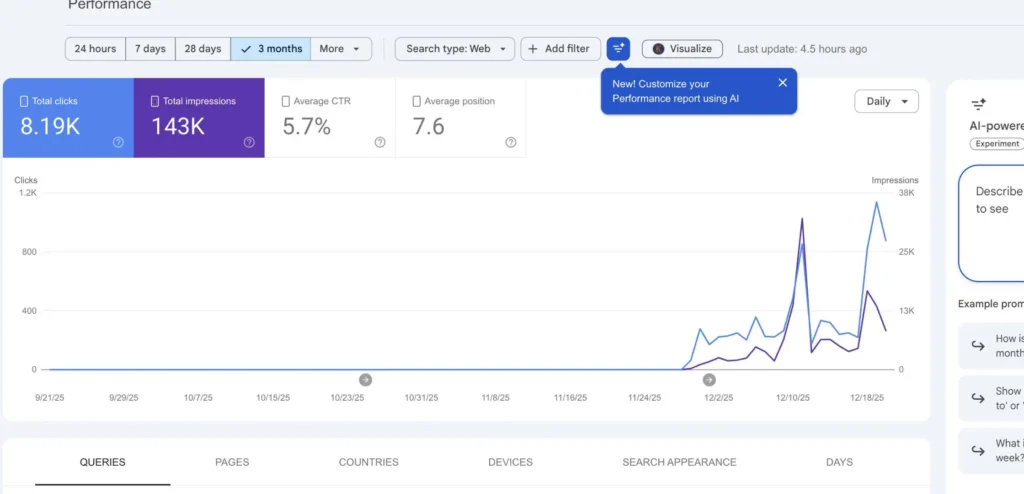Open the Search type: Web dropdown
Screen dimensions: 1024x494
pyautogui.click(x=455, y=48)
